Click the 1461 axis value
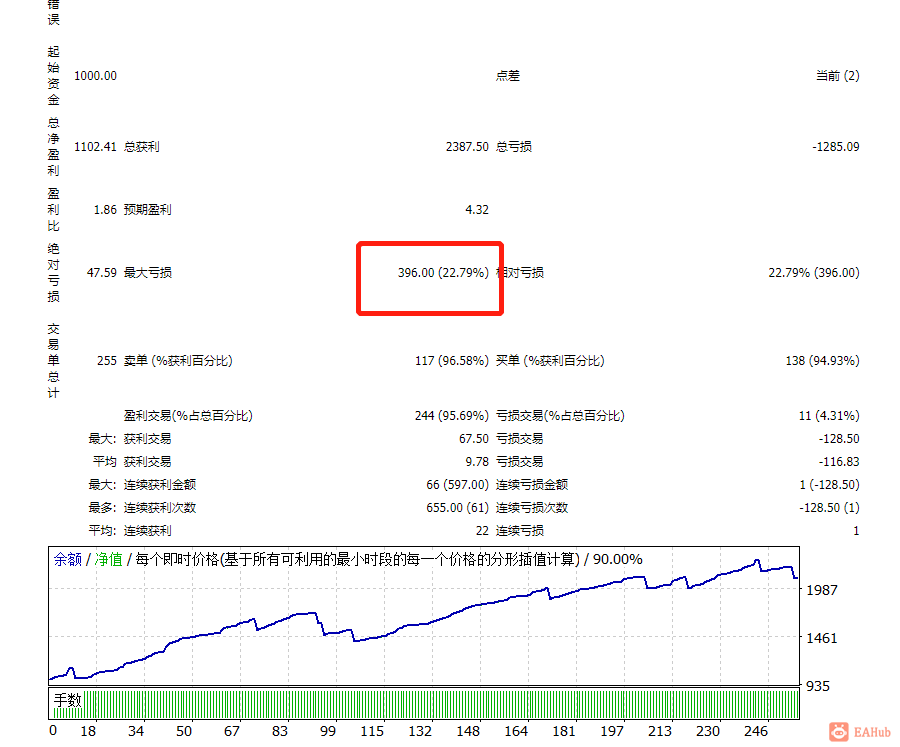The height and width of the screenshot is (747, 900). point(822,638)
